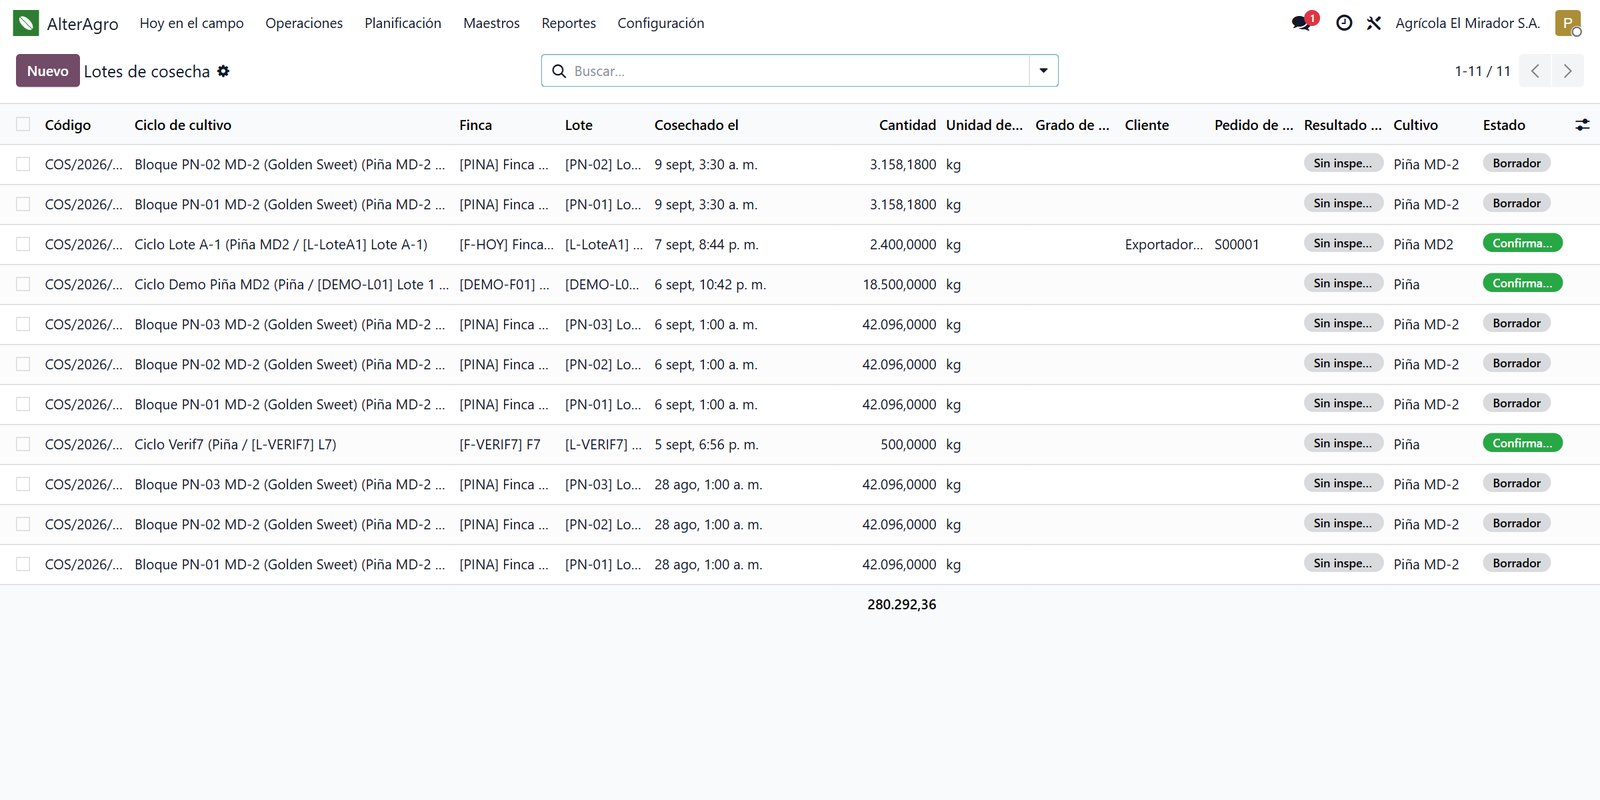The height and width of the screenshot is (800, 1600).
Task: Open the optional columns adjust icon
Action: [x=1582, y=125]
